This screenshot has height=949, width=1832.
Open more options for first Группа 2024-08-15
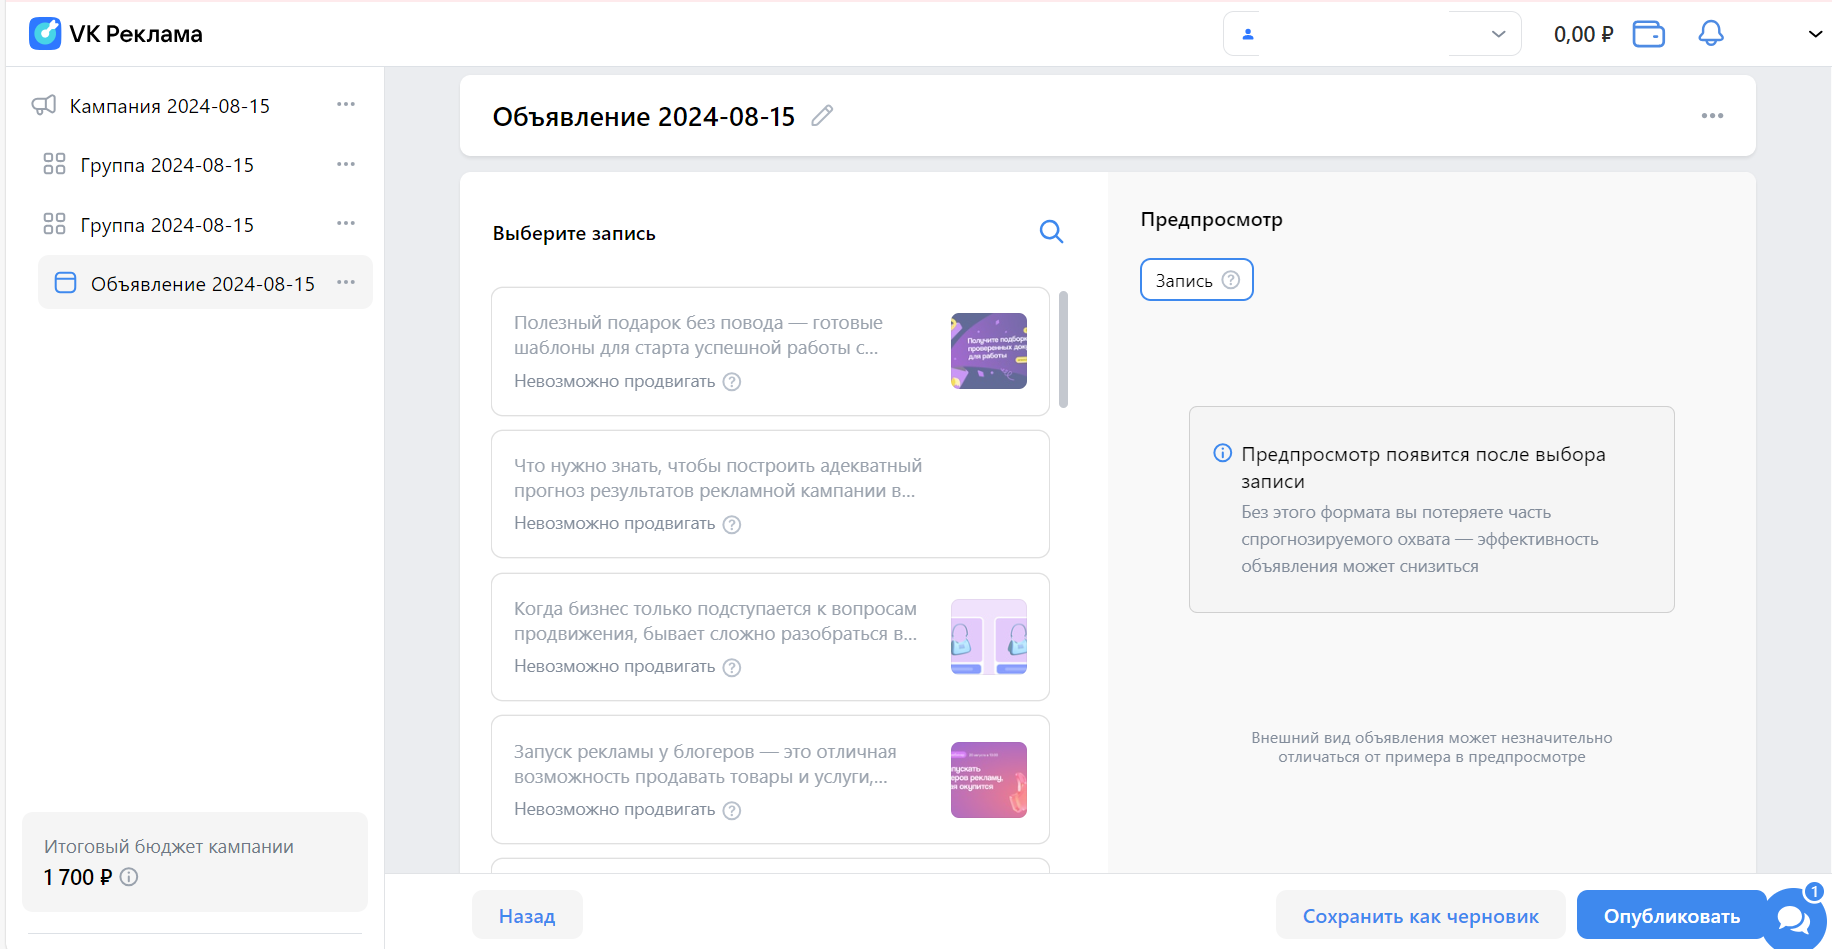coord(346,164)
